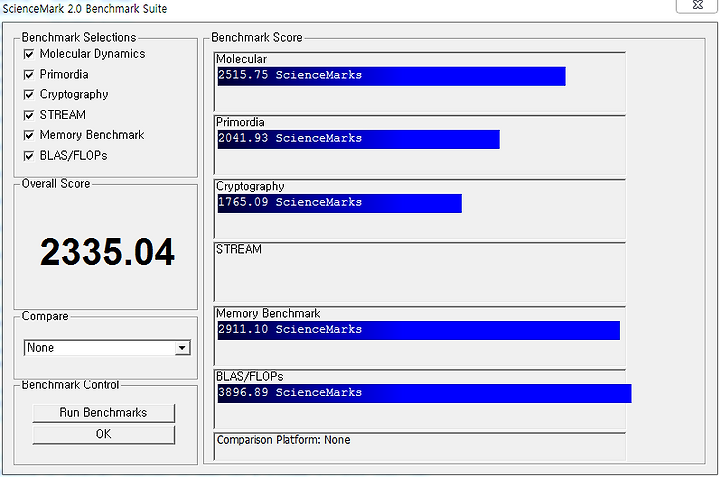Close the ScienceMark window
Screen dimensions: 720x477
(697, 5)
